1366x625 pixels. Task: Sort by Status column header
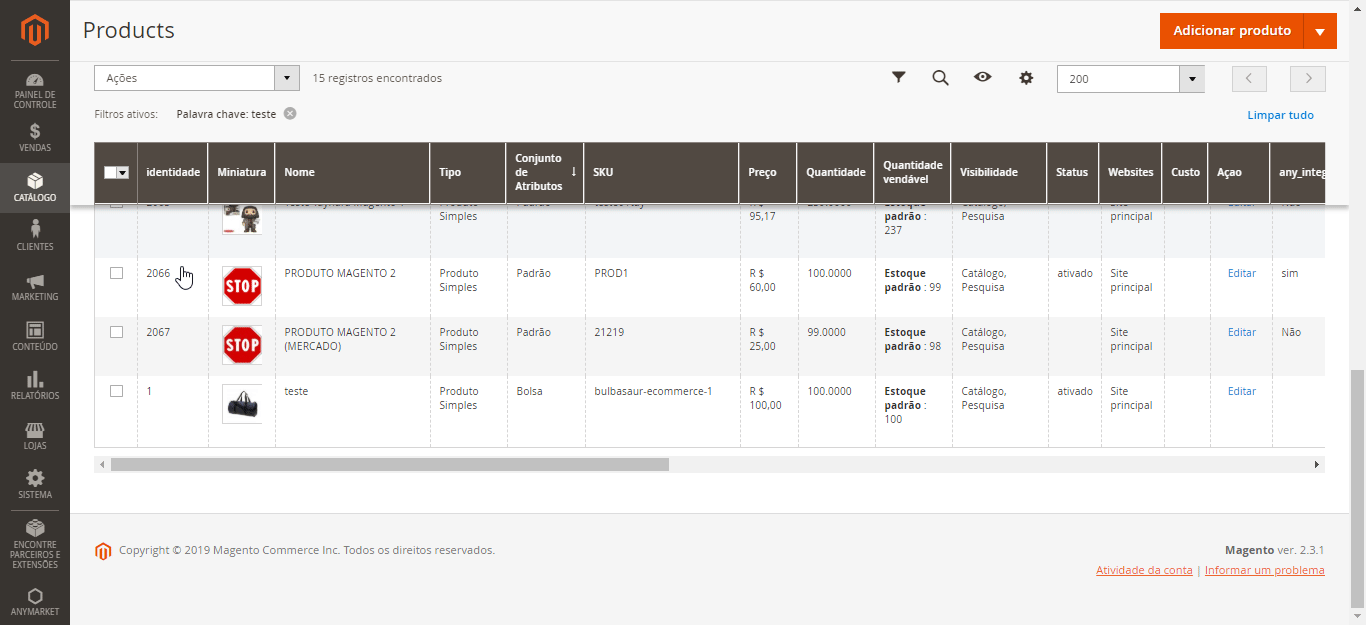tap(1072, 172)
